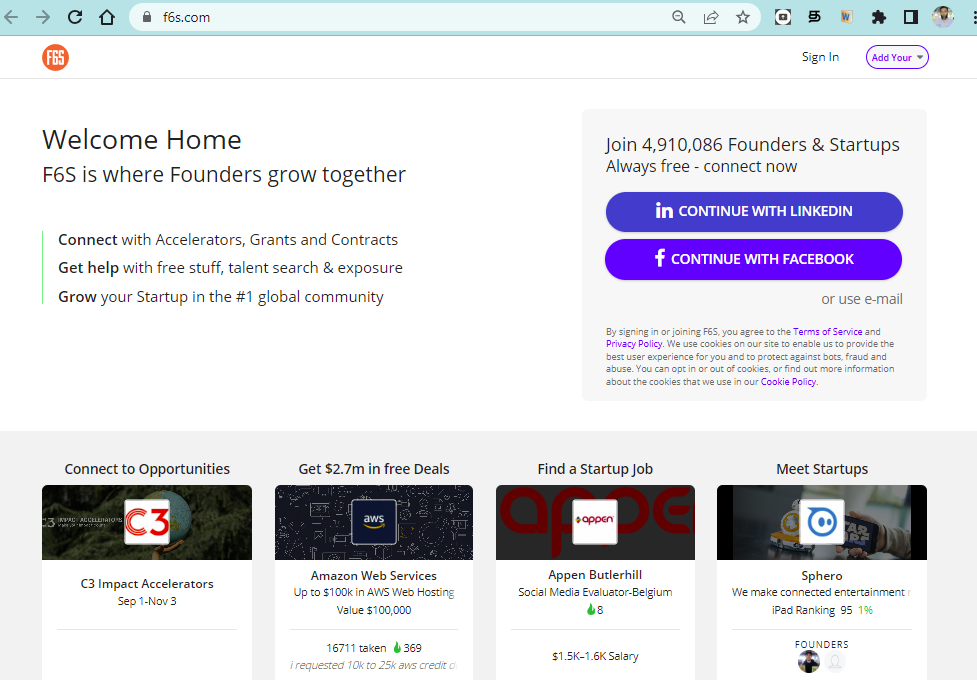
Task: Click the appen logo tile
Action: 595,522
